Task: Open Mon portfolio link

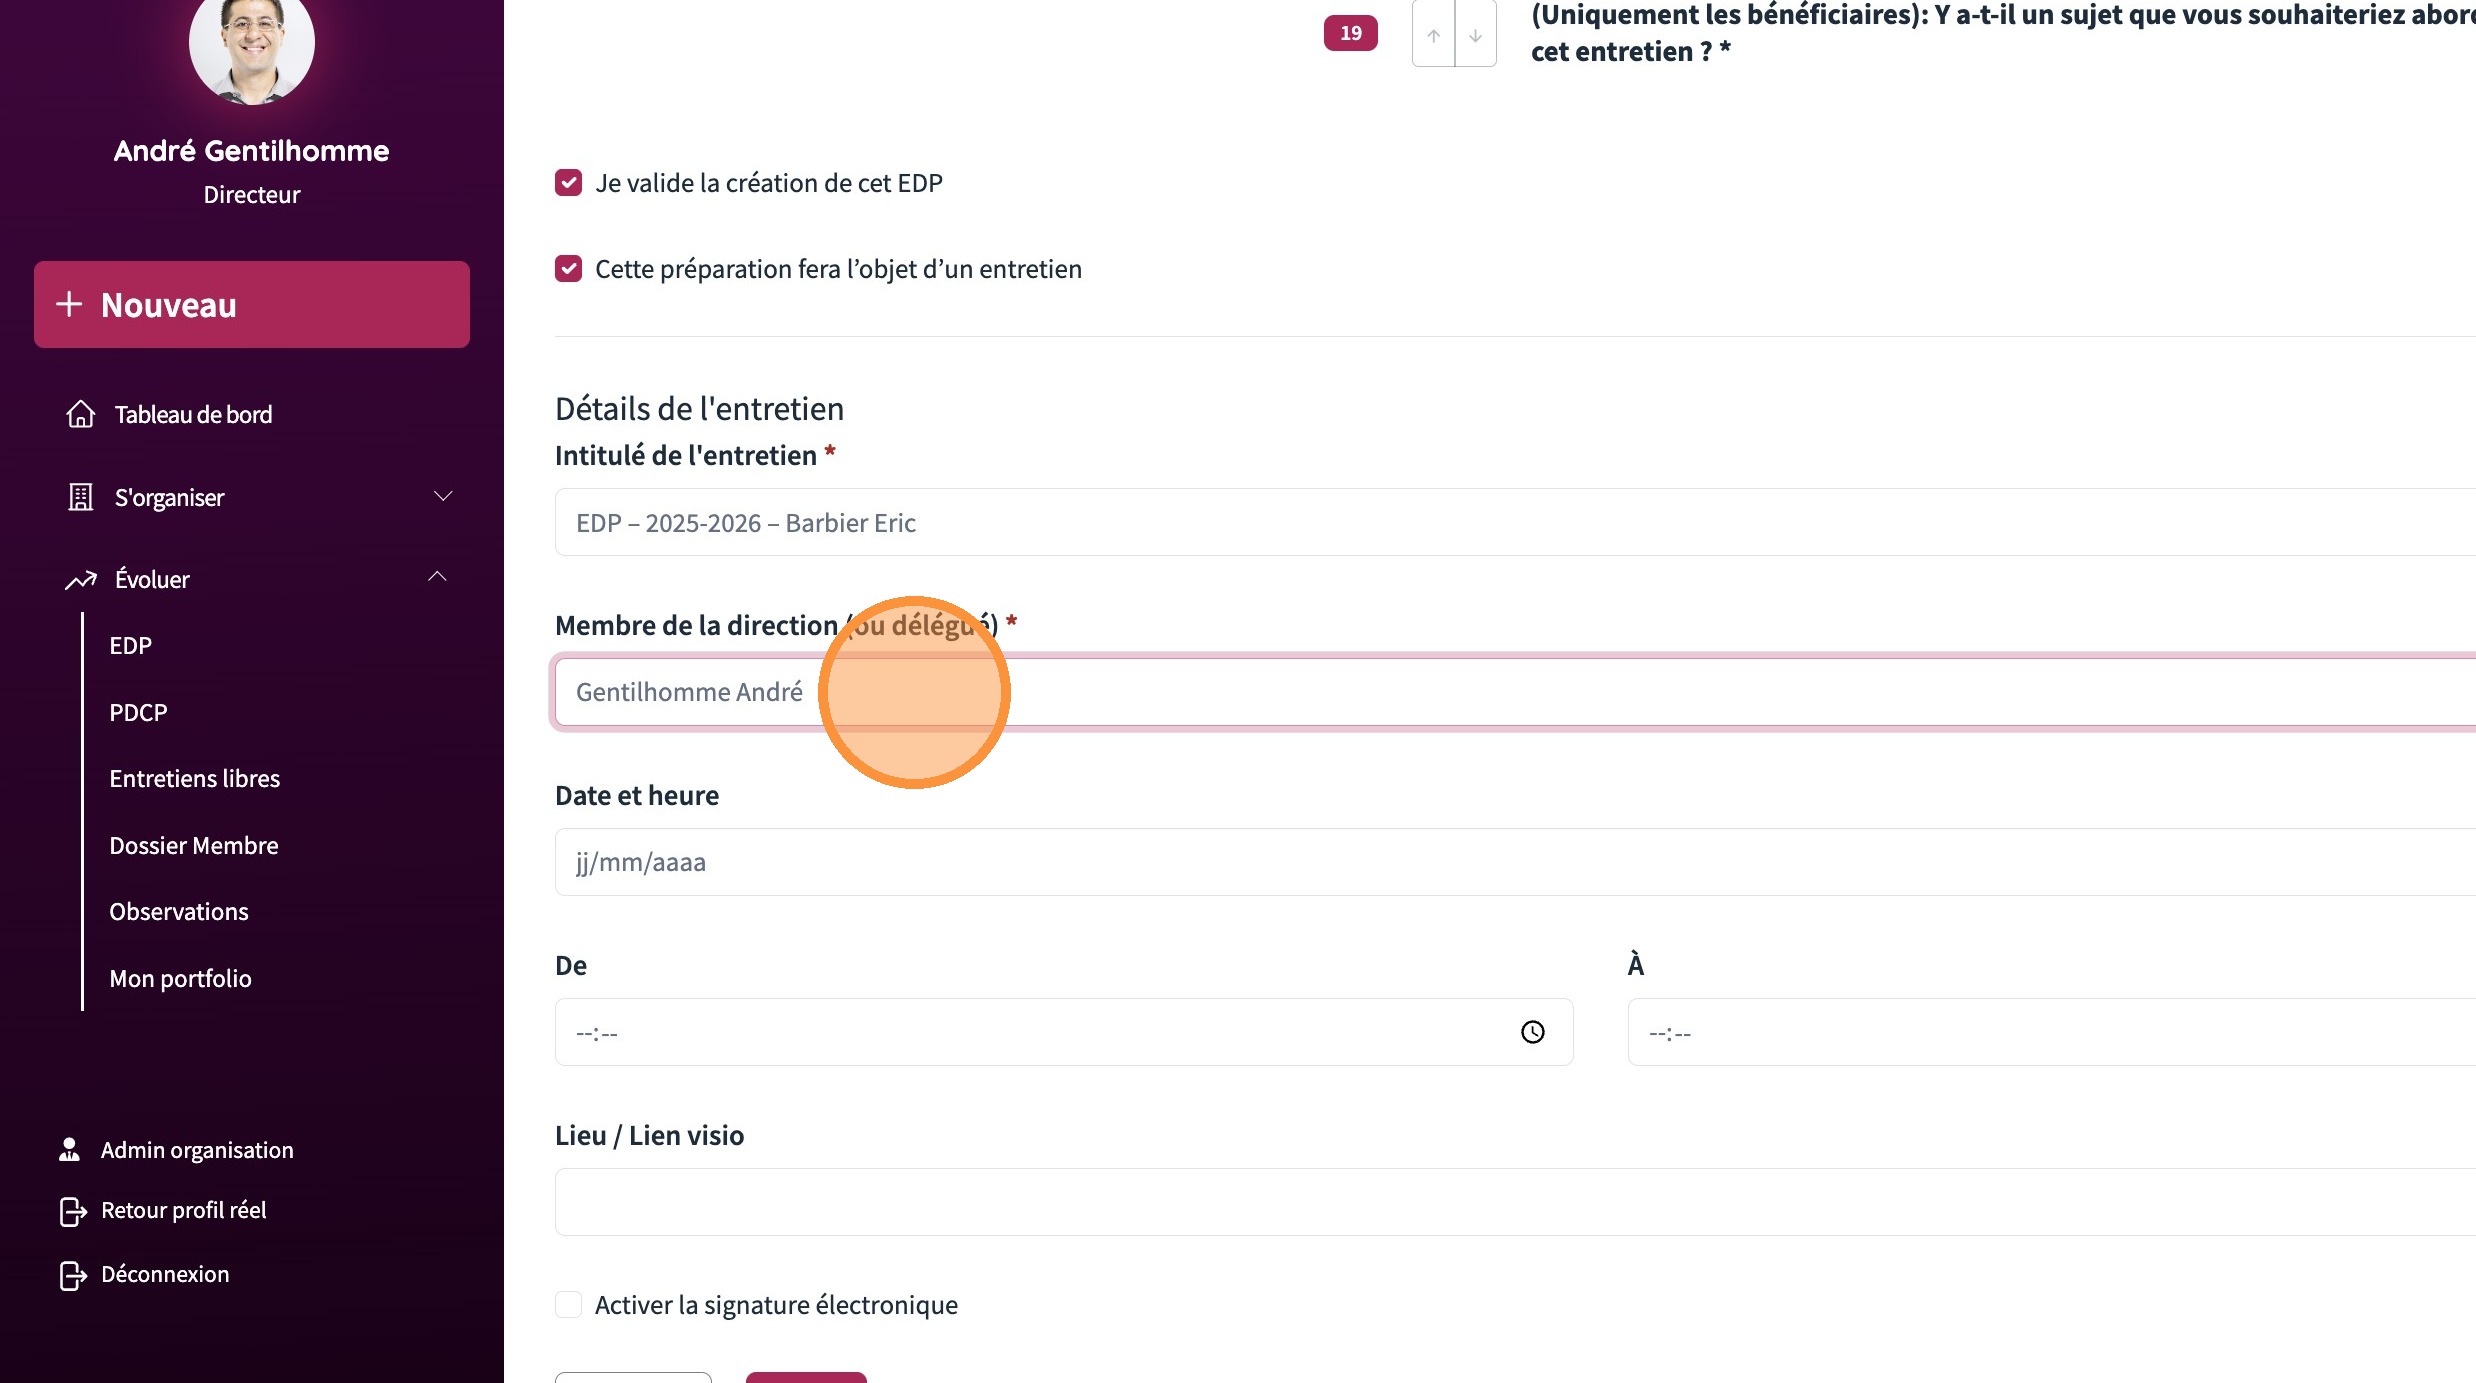Action: tap(180, 979)
